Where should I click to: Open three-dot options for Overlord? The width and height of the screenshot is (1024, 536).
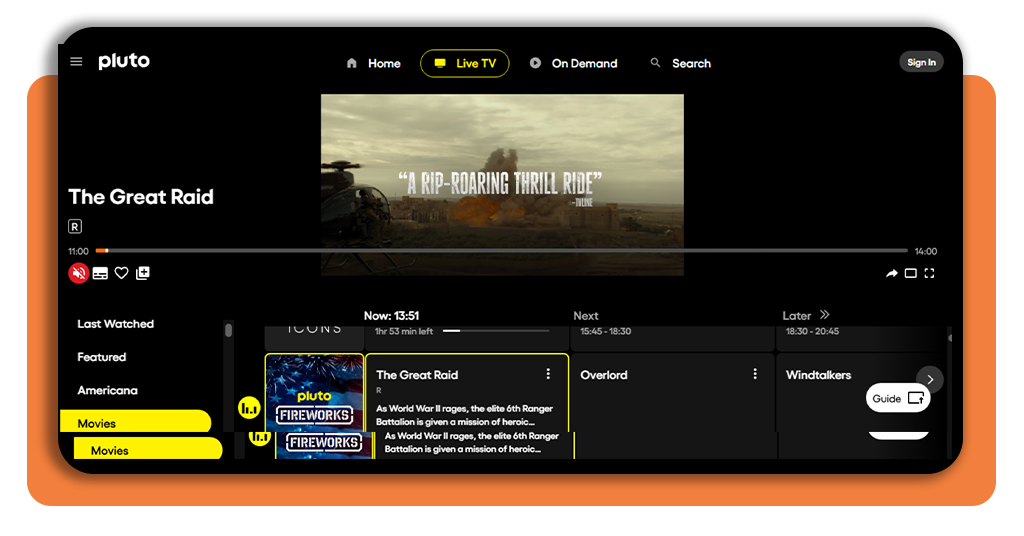755,374
